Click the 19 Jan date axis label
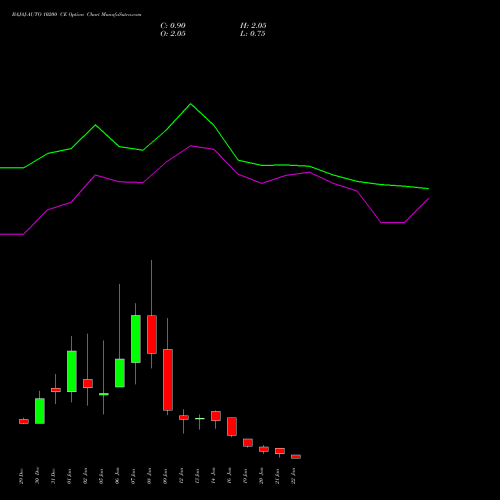The width and height of the screenshot is (500, 500). (246, 476)
